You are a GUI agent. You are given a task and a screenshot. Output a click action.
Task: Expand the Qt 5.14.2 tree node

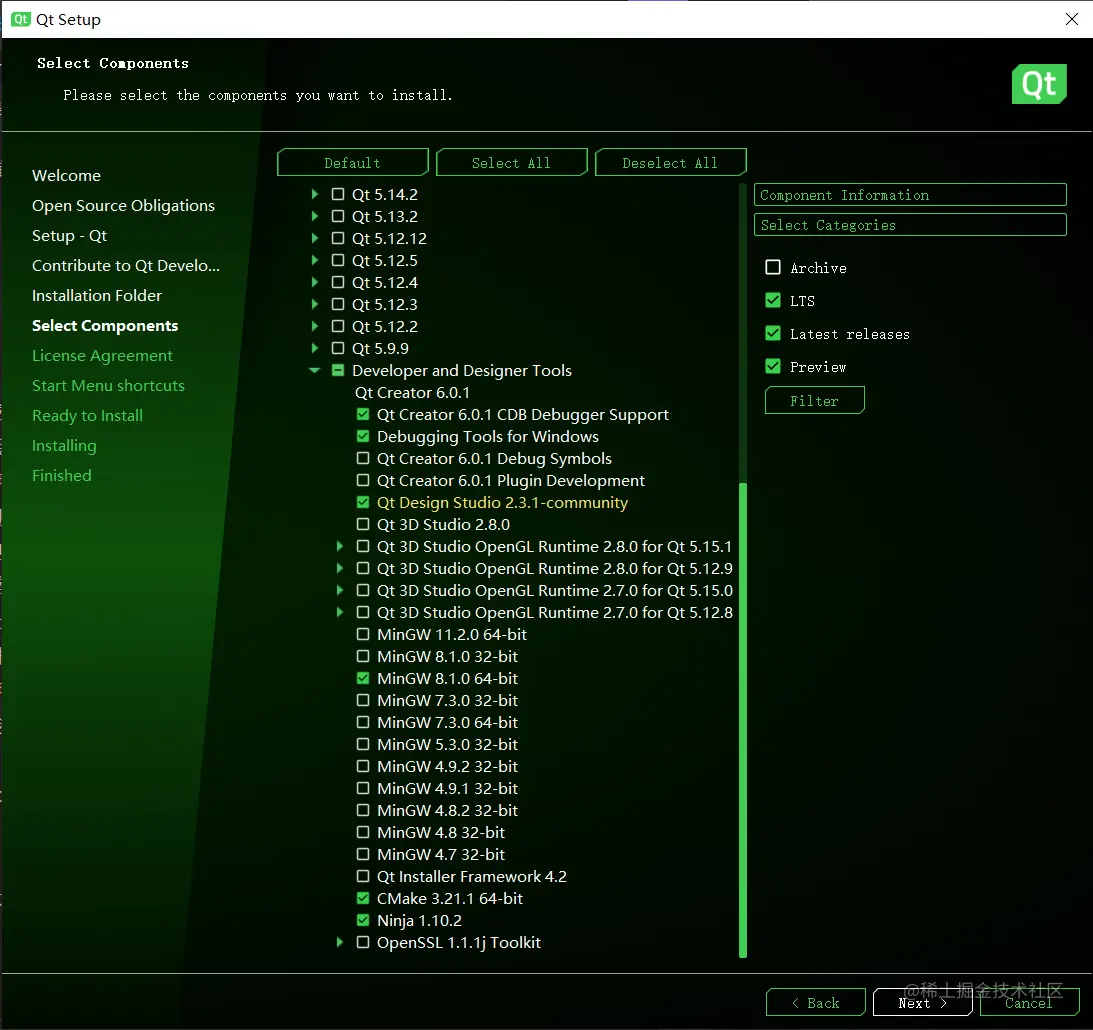(314, 194)
